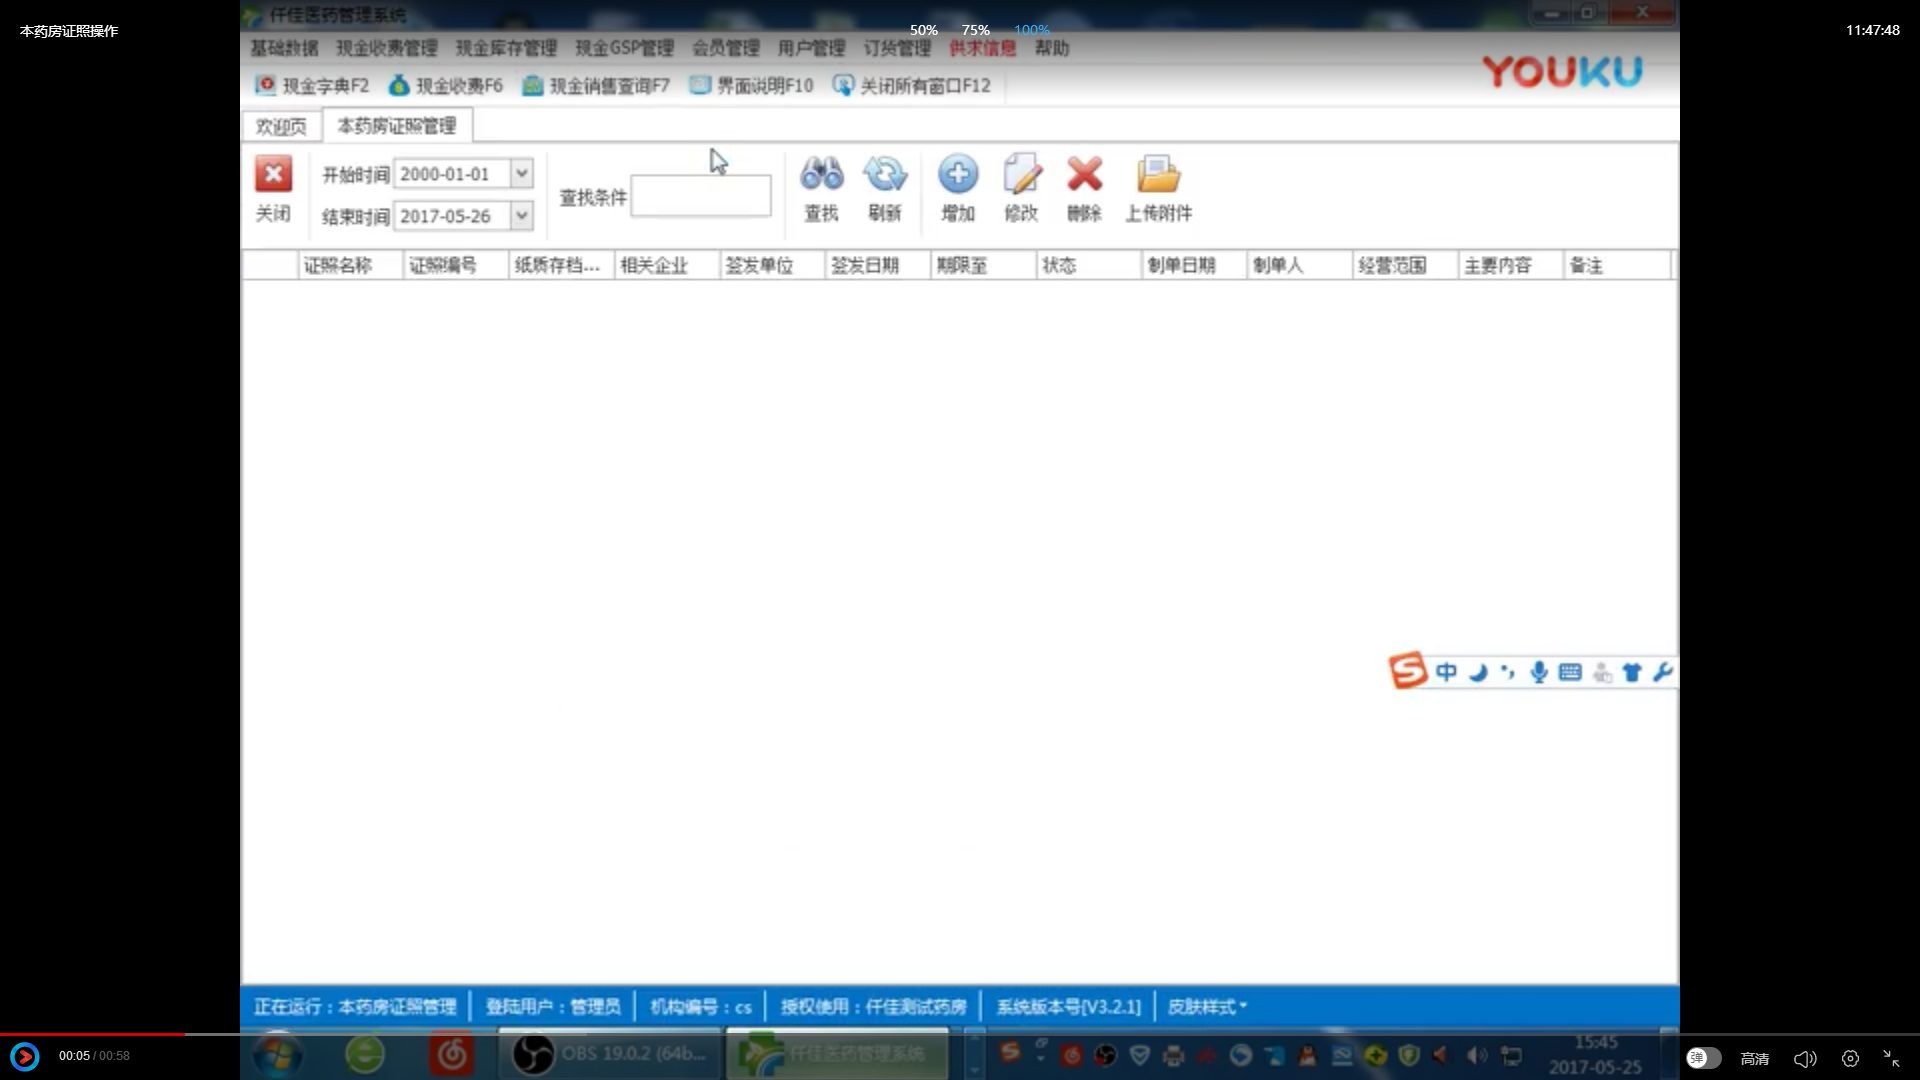Image resolution: width=1920 pixels, height=1080 pixels.
Task: Open the 现金库存管理 menu
Action: point(506,48)
